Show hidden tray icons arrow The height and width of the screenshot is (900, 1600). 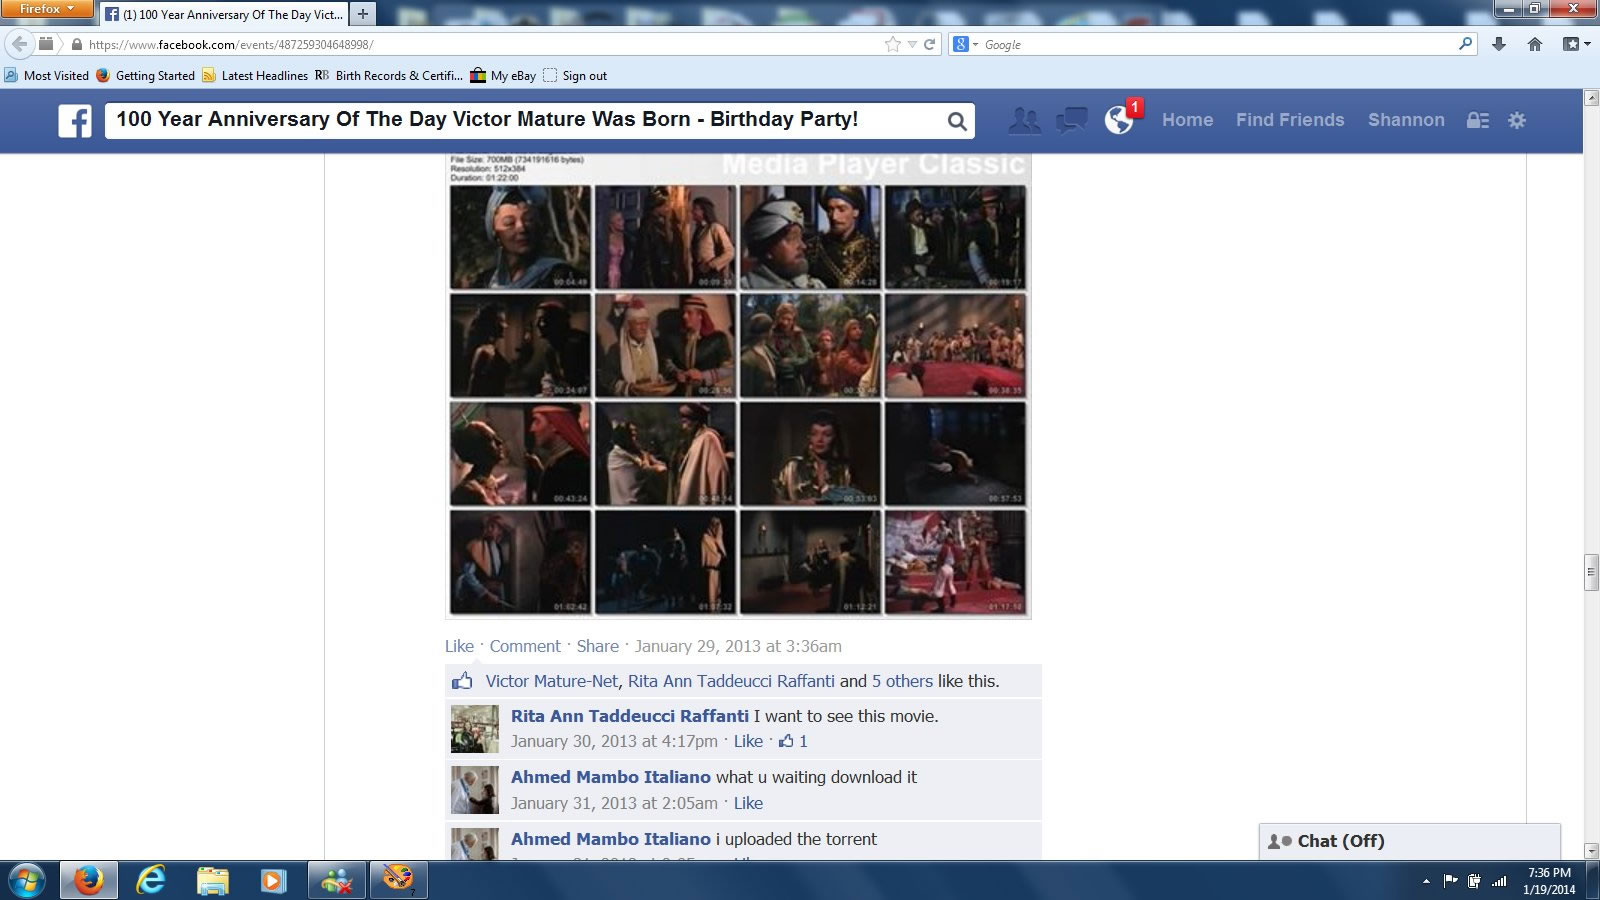(x=1425, y=881)
